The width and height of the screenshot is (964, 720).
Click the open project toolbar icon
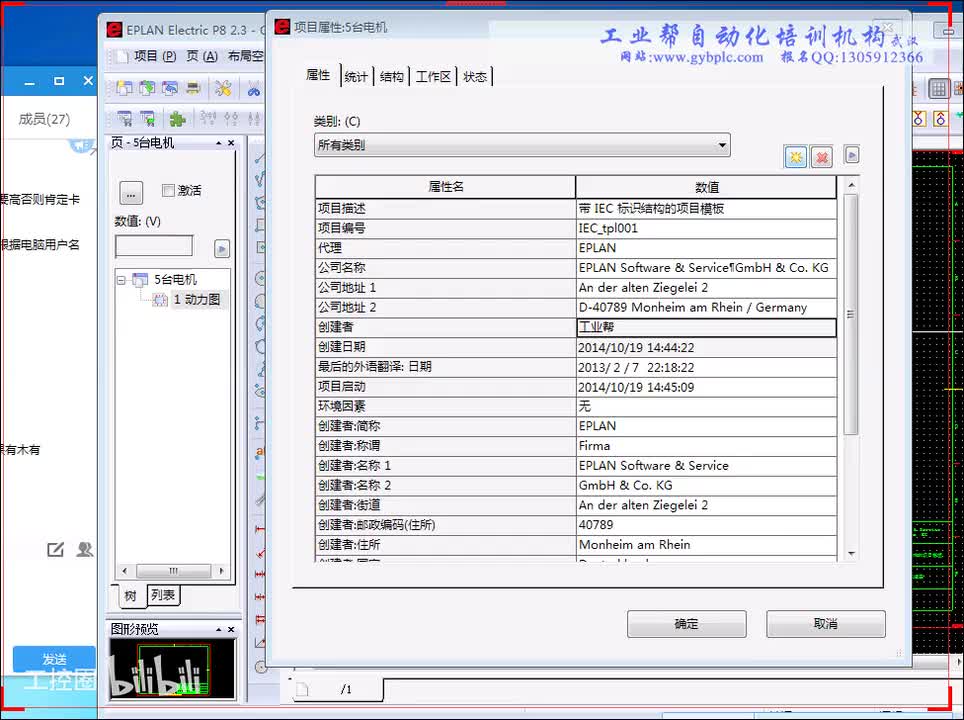147,88
